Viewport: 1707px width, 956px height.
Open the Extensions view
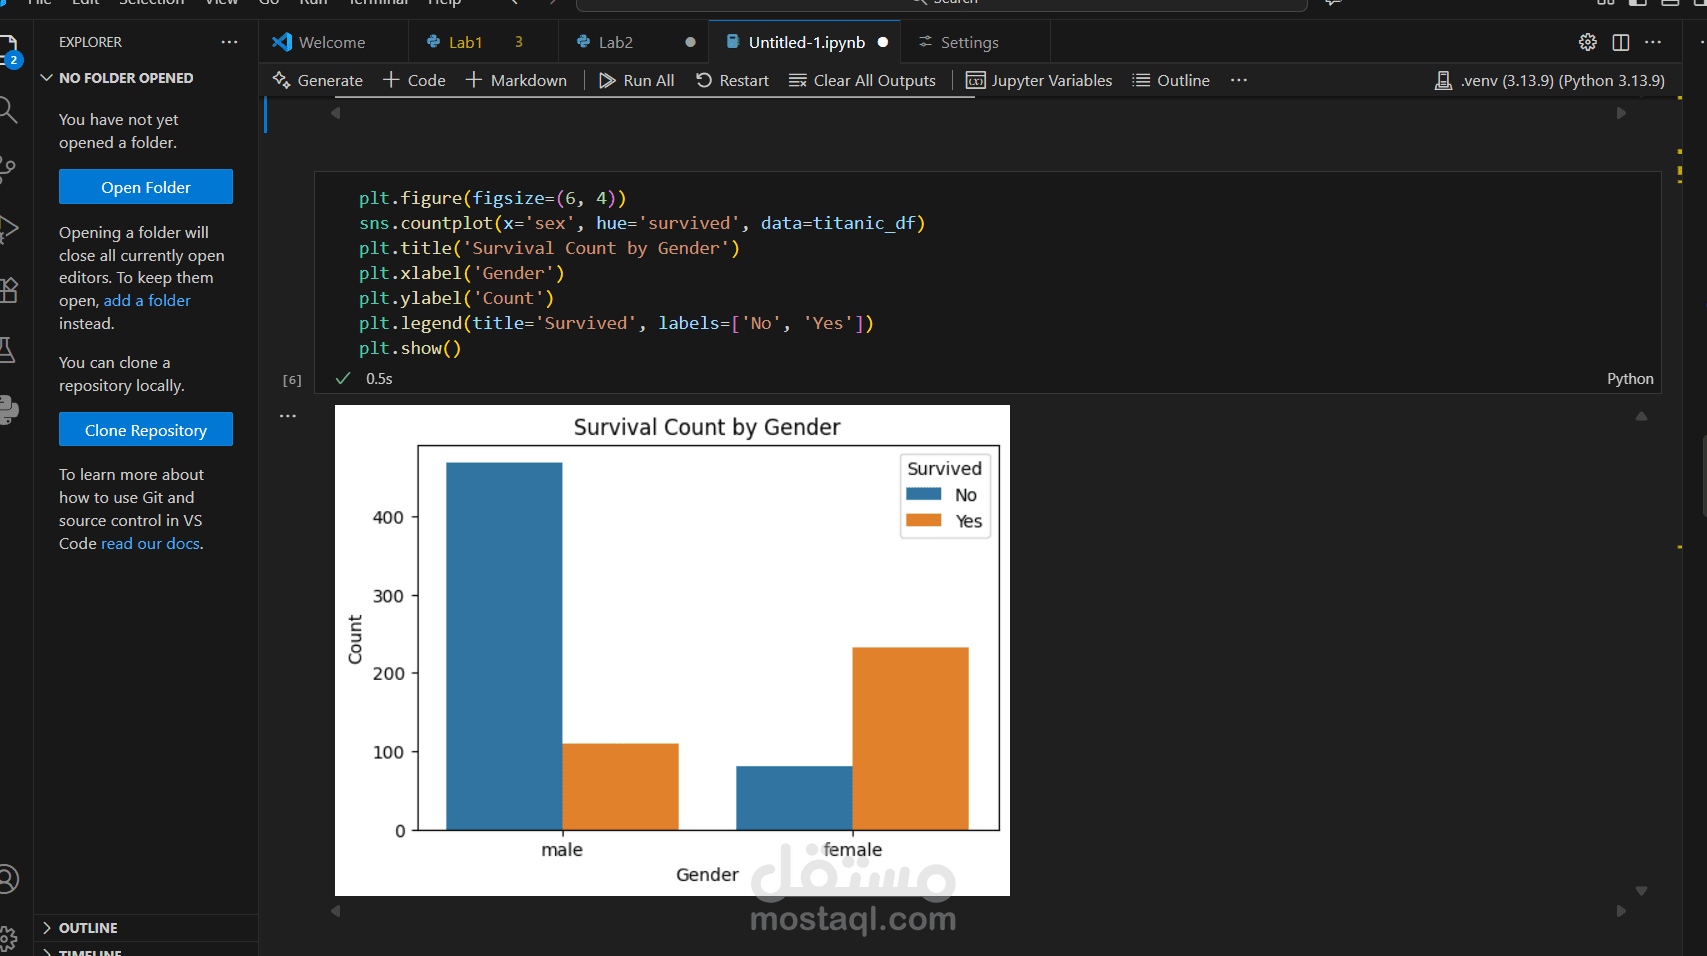click(8, 290)
